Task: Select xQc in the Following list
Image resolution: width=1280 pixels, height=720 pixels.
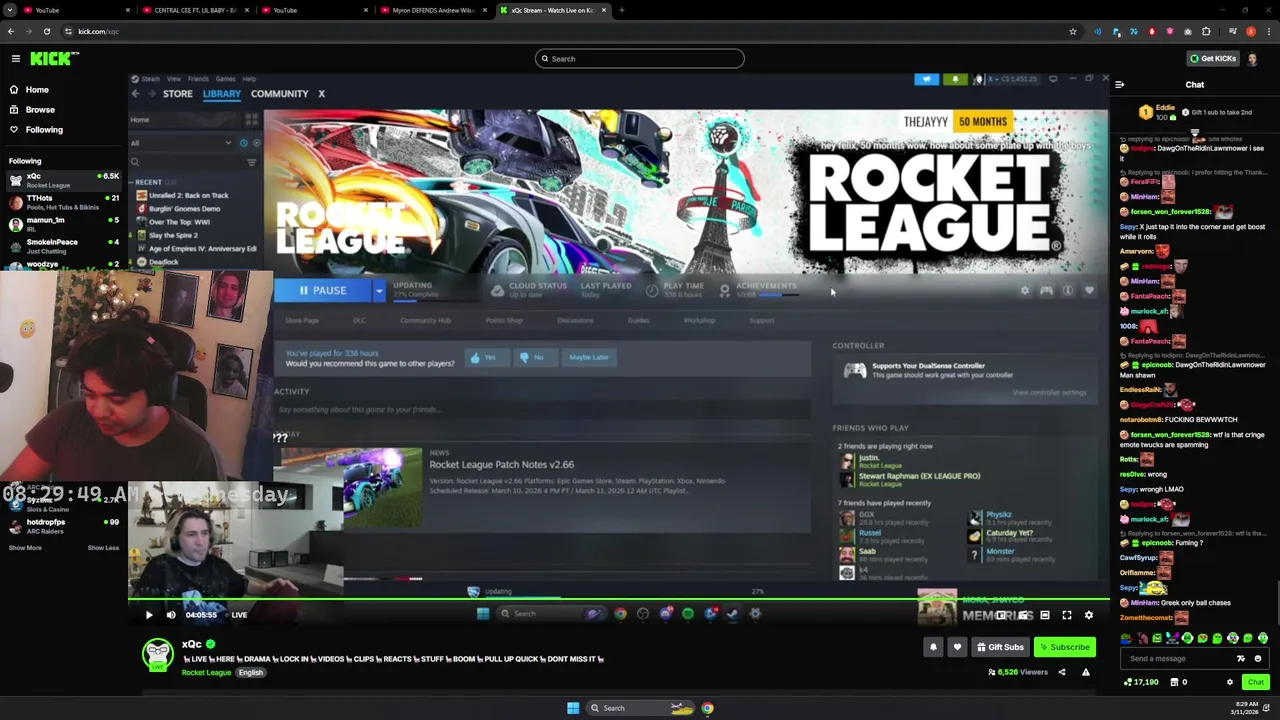Action: (64, 180)
